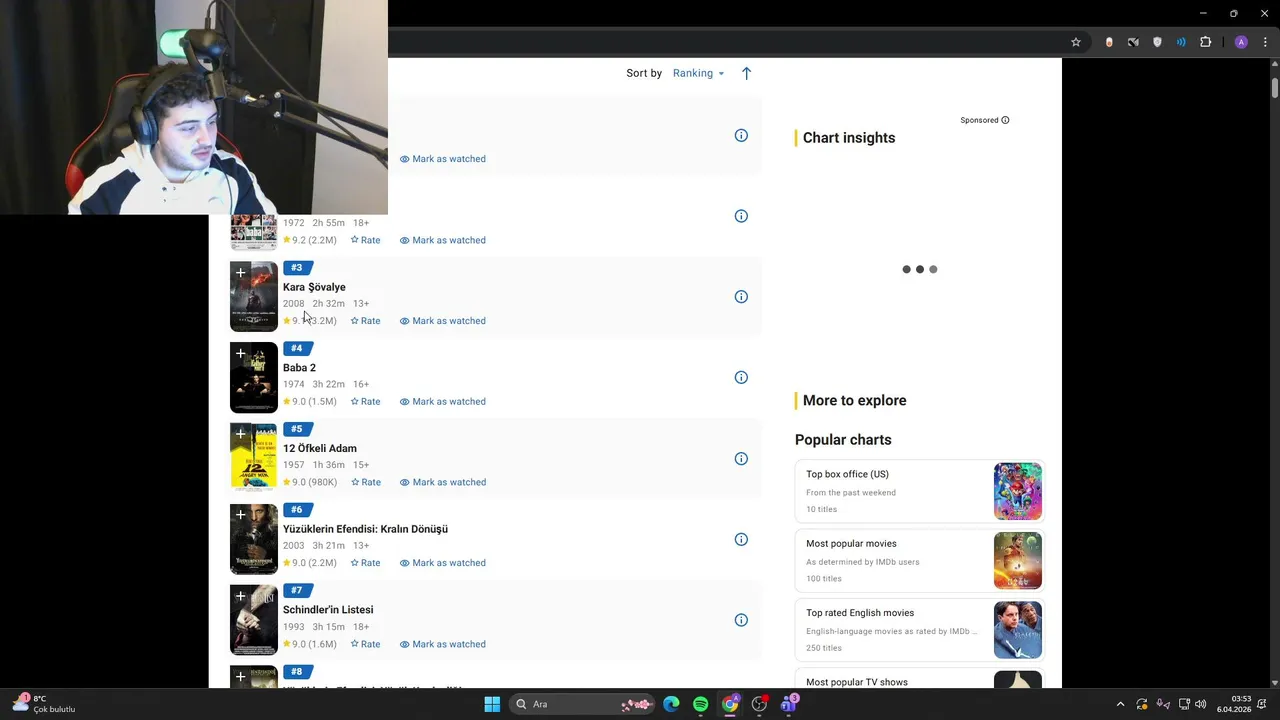
Task: Show hidden system tray icons chevron
Action: pyautogui.click(x=1120, y=704)
